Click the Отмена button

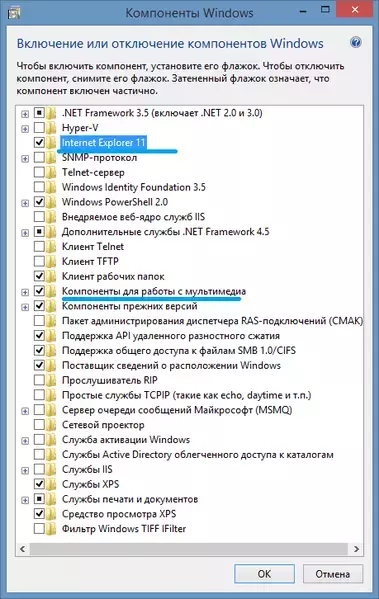[333, 574]
